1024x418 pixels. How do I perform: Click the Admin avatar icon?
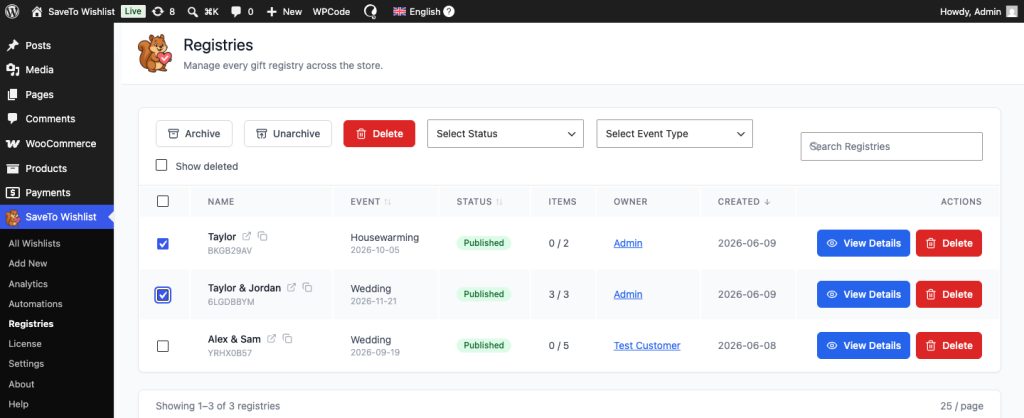coord(1012,11)
